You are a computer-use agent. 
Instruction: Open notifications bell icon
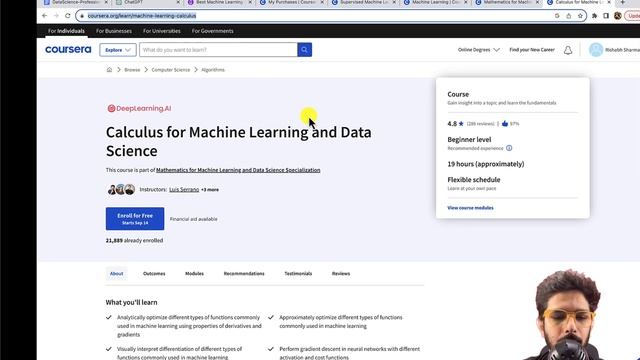point(568,50)
